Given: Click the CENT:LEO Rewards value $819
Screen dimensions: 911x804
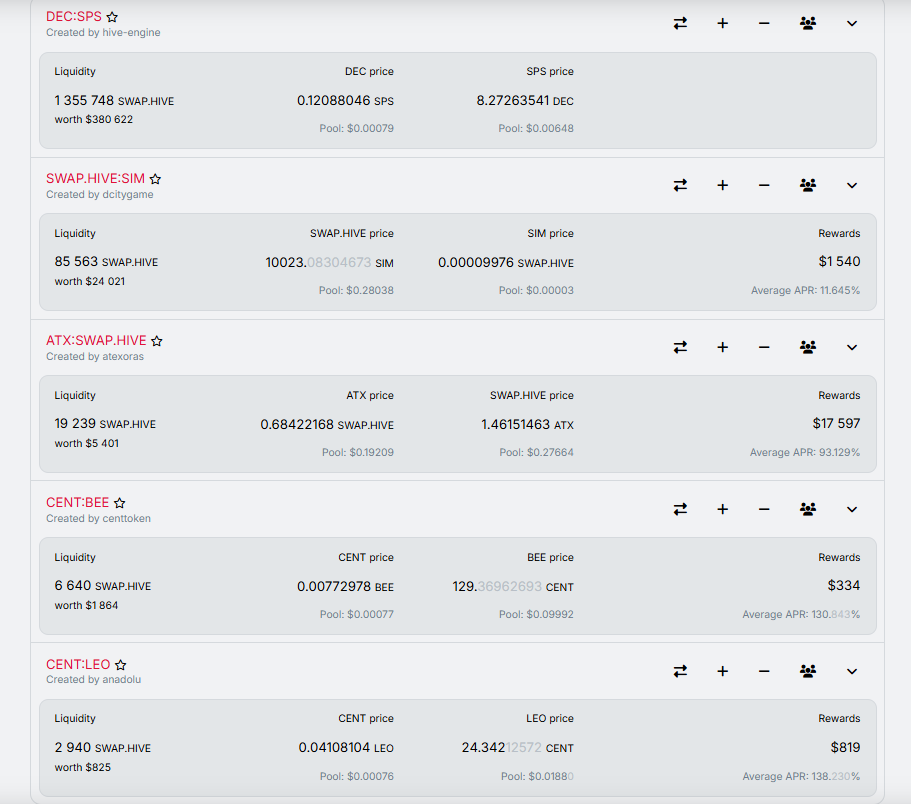Looking at the screenshot, I should coord(845,747).
